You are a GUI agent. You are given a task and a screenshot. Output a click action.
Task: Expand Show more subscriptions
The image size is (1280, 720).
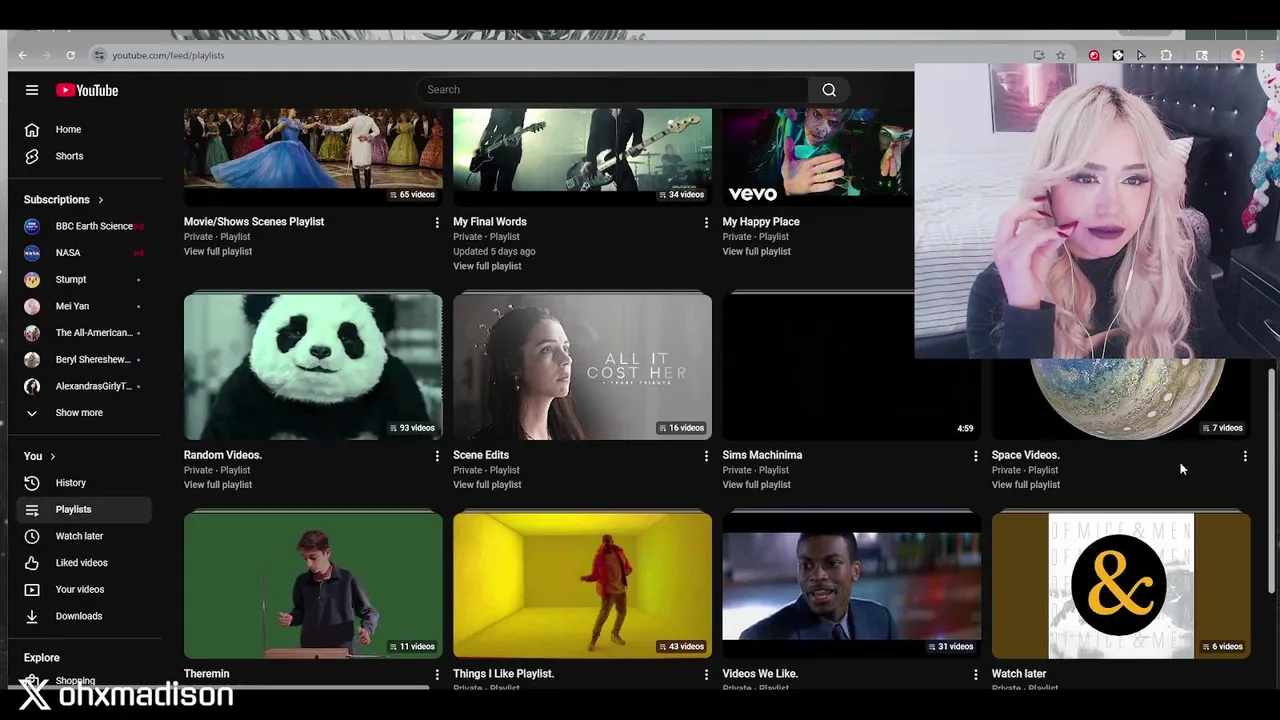[84, 413]
